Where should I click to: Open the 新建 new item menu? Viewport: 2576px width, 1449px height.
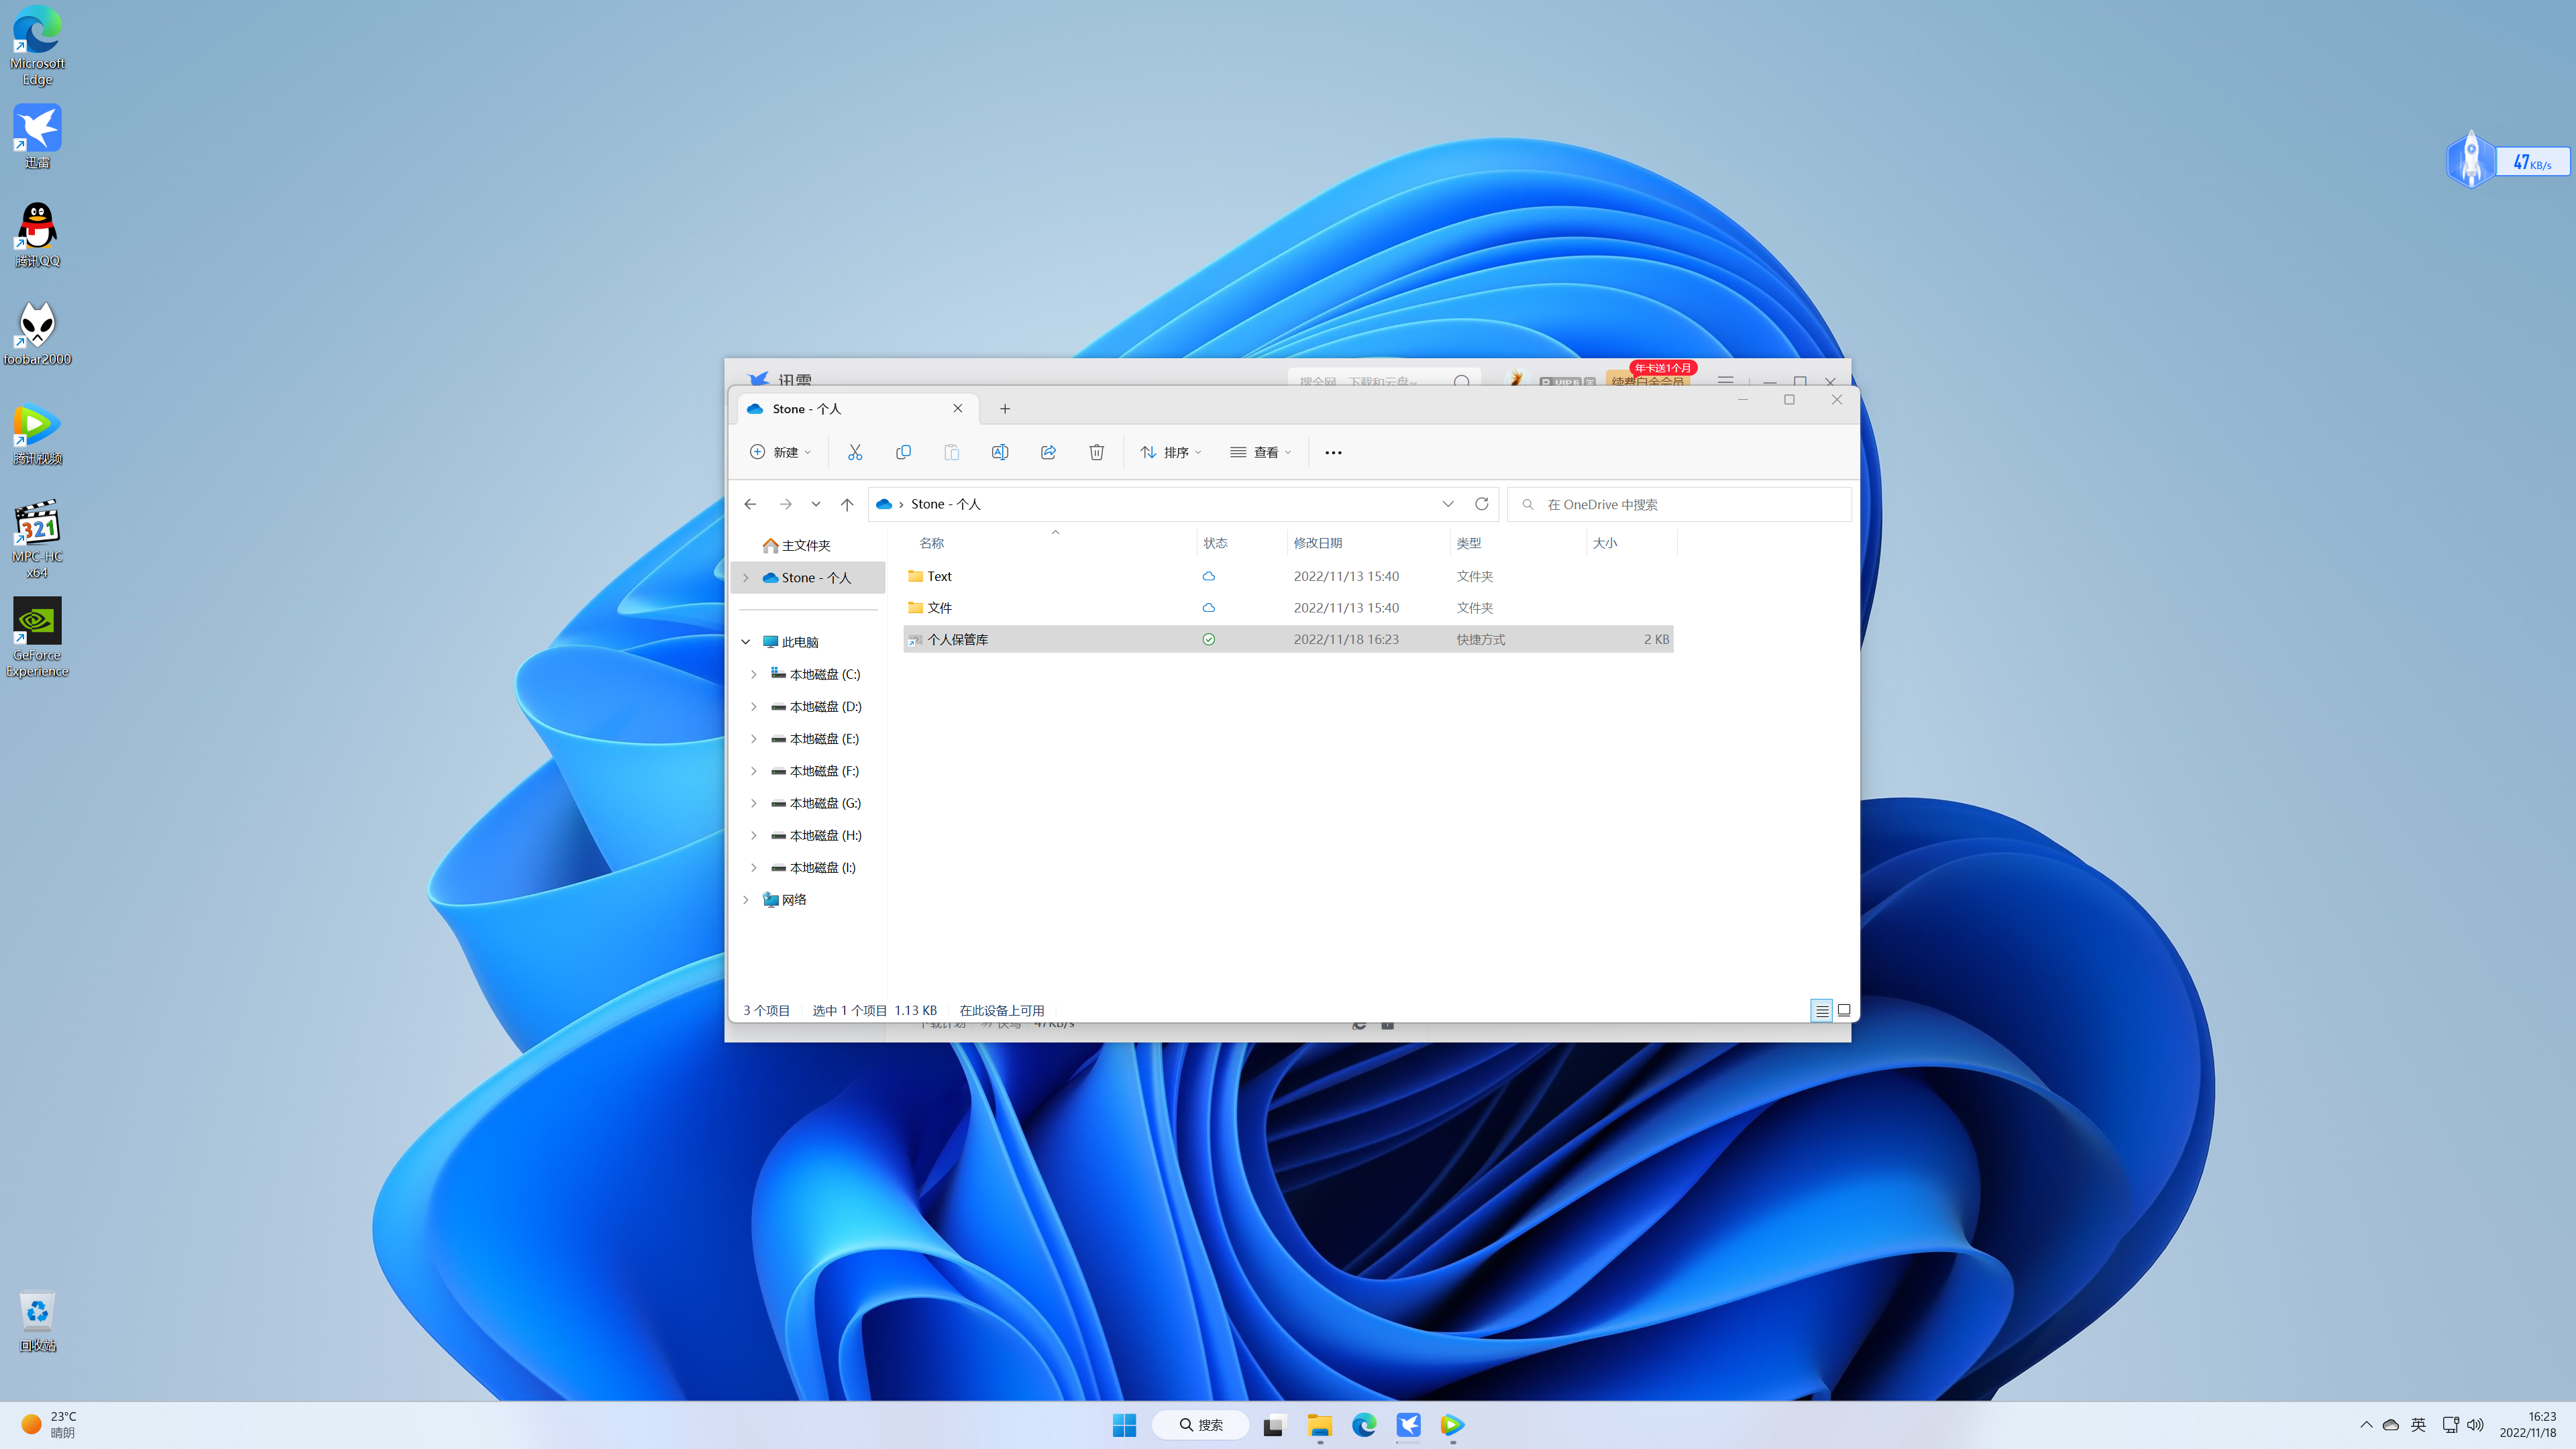point(781,452)
